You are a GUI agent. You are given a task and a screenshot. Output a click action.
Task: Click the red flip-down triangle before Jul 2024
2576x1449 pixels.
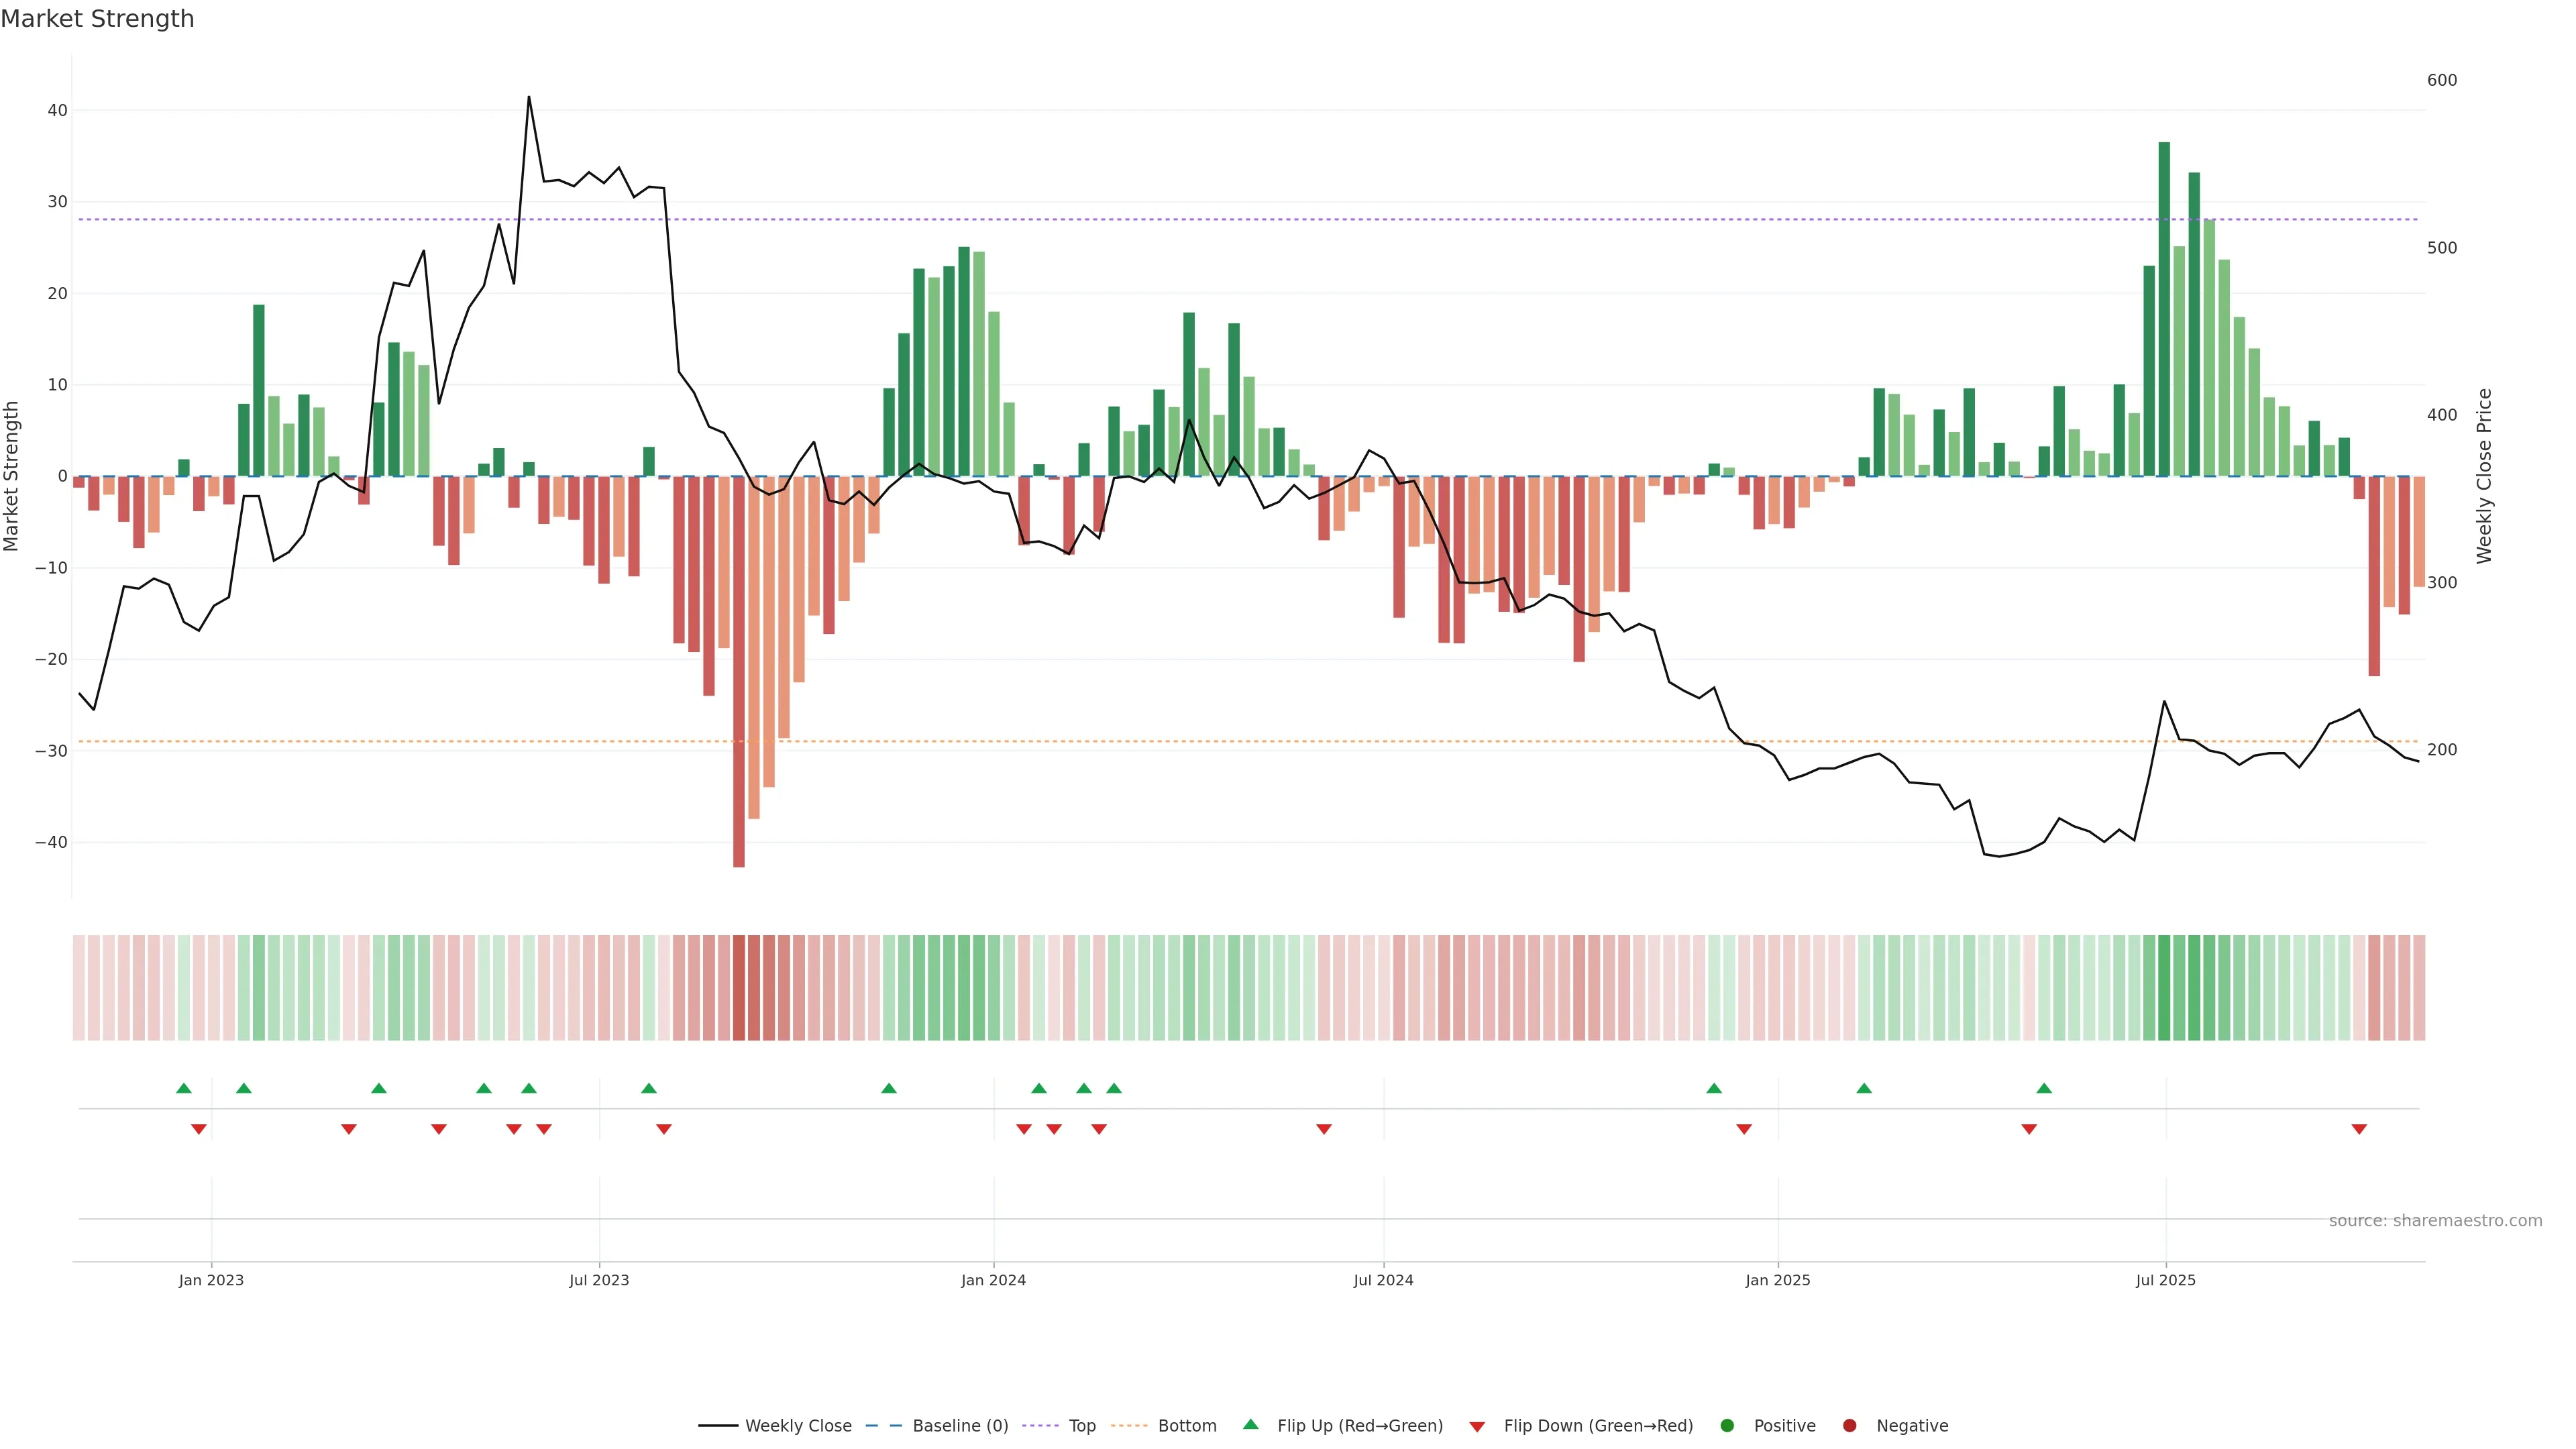click(1324, 1129)
